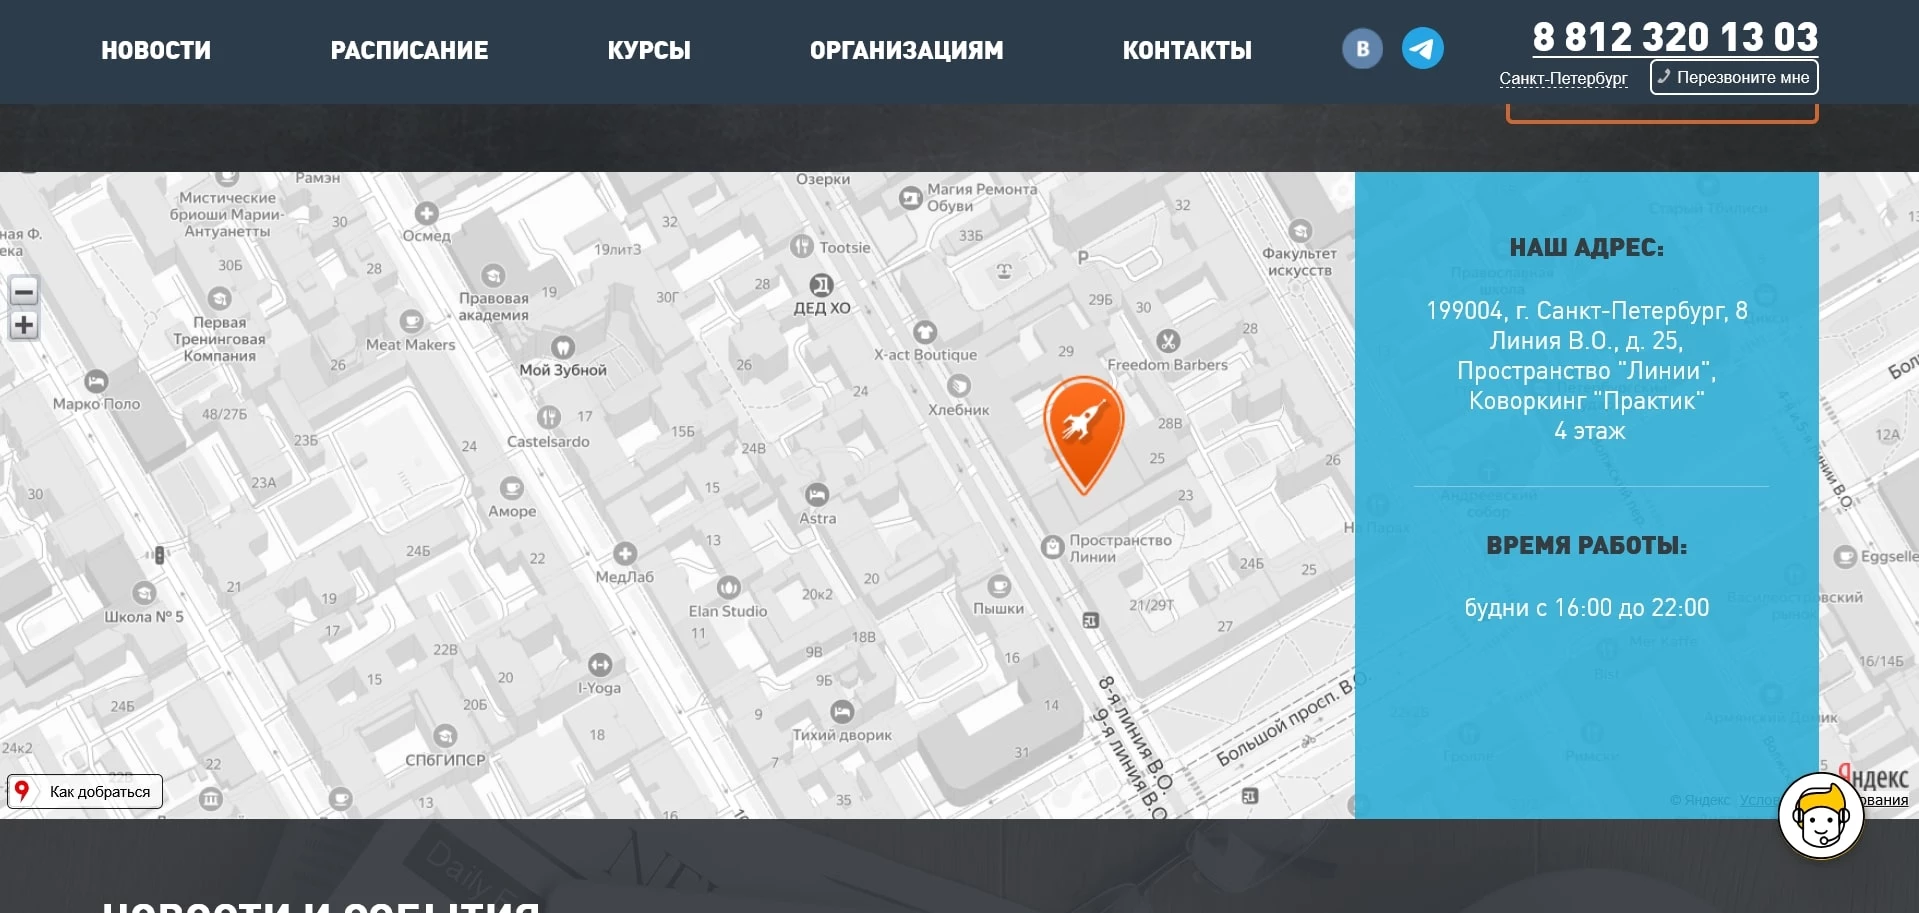Screen dimensions: 1919x913
Task: Click the Пышки cafe map icon
Action: coord(998,586)
